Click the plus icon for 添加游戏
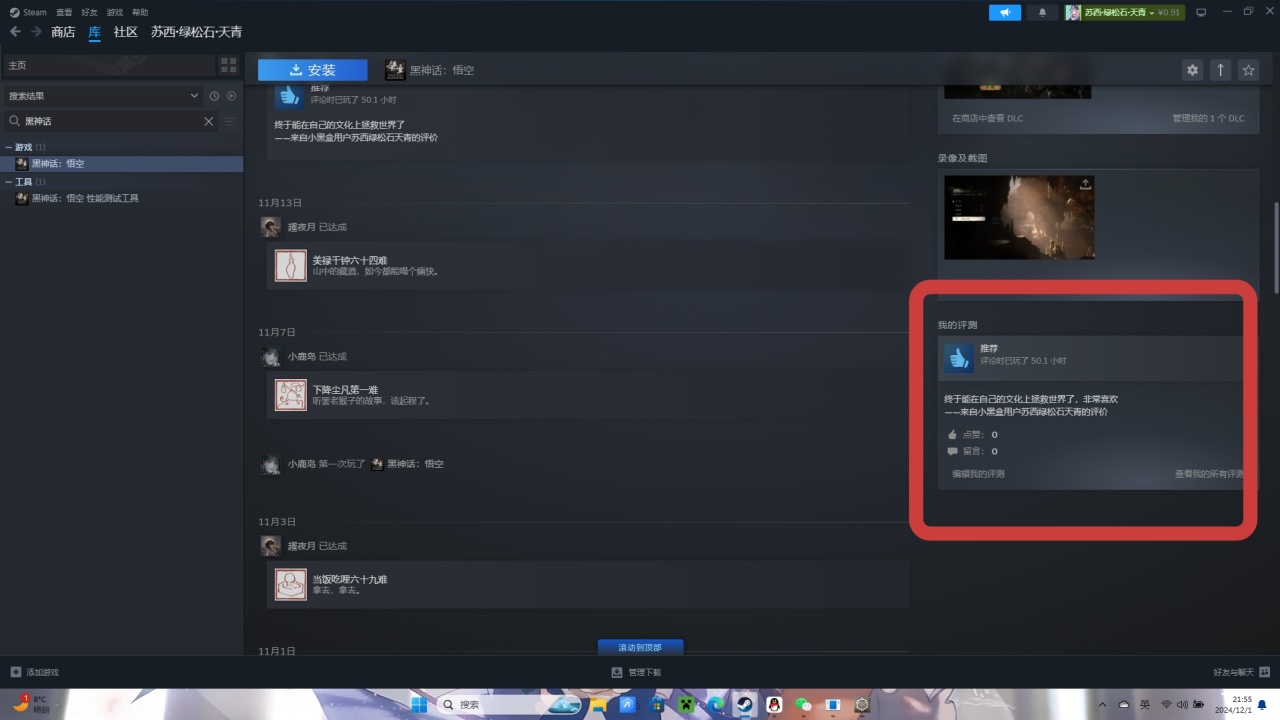The width and height of the screenshot is (1280, 720). [15, 672]
